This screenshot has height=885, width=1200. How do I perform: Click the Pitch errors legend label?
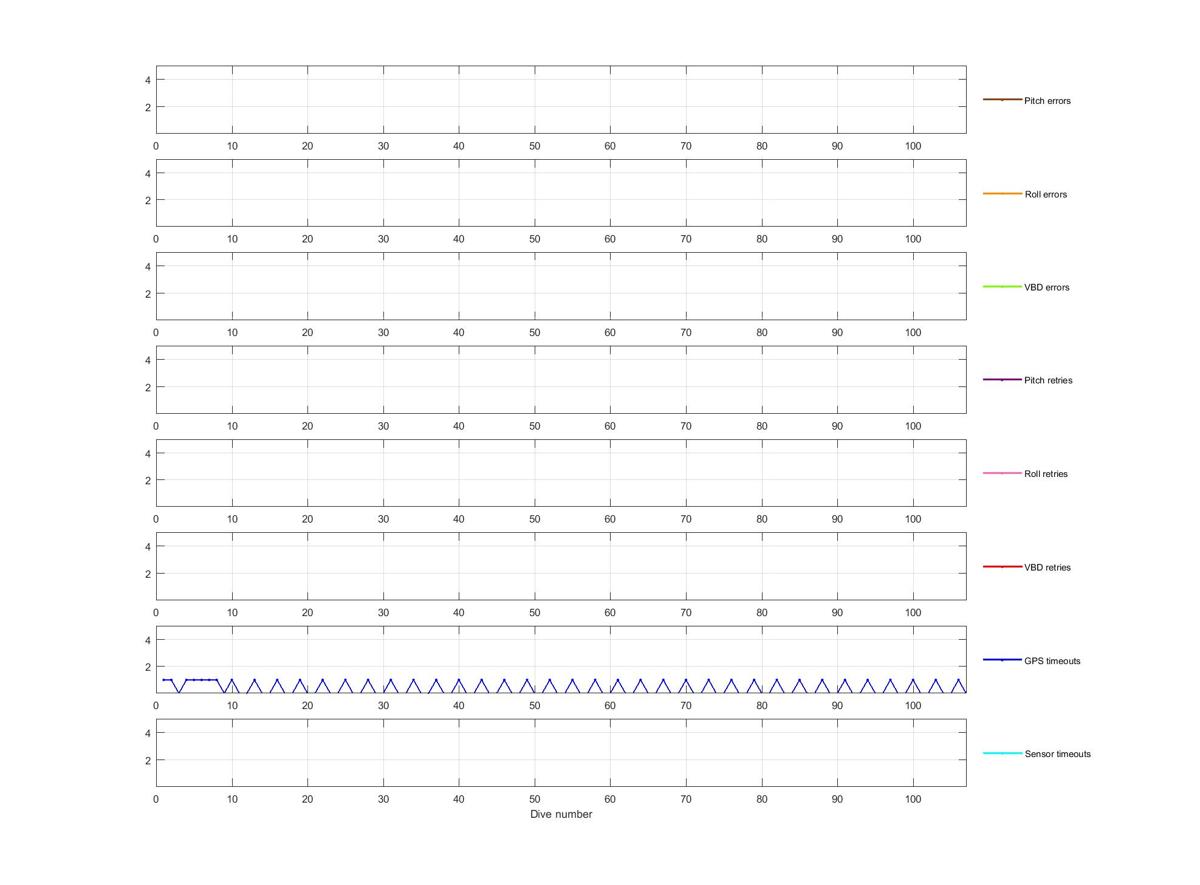click(x=1047, y=101)
